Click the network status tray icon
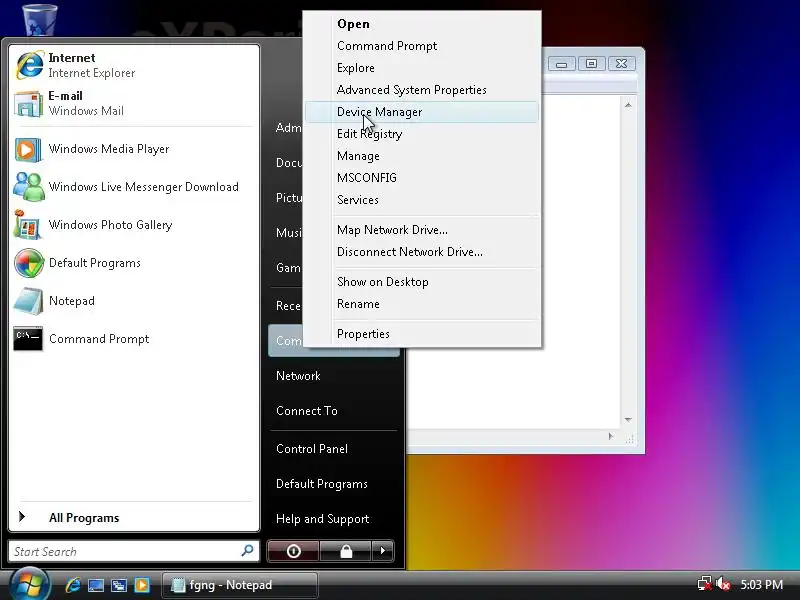Screen dimensions: 800x600 [705, 584]
